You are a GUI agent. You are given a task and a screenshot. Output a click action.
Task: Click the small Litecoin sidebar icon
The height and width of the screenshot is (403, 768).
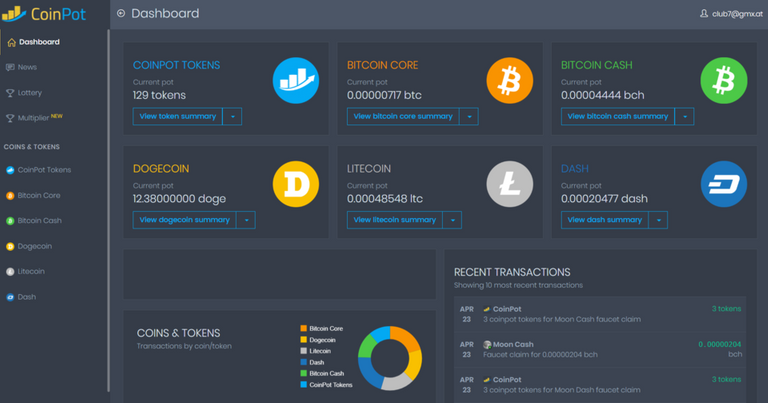click(x=10, y=272)
